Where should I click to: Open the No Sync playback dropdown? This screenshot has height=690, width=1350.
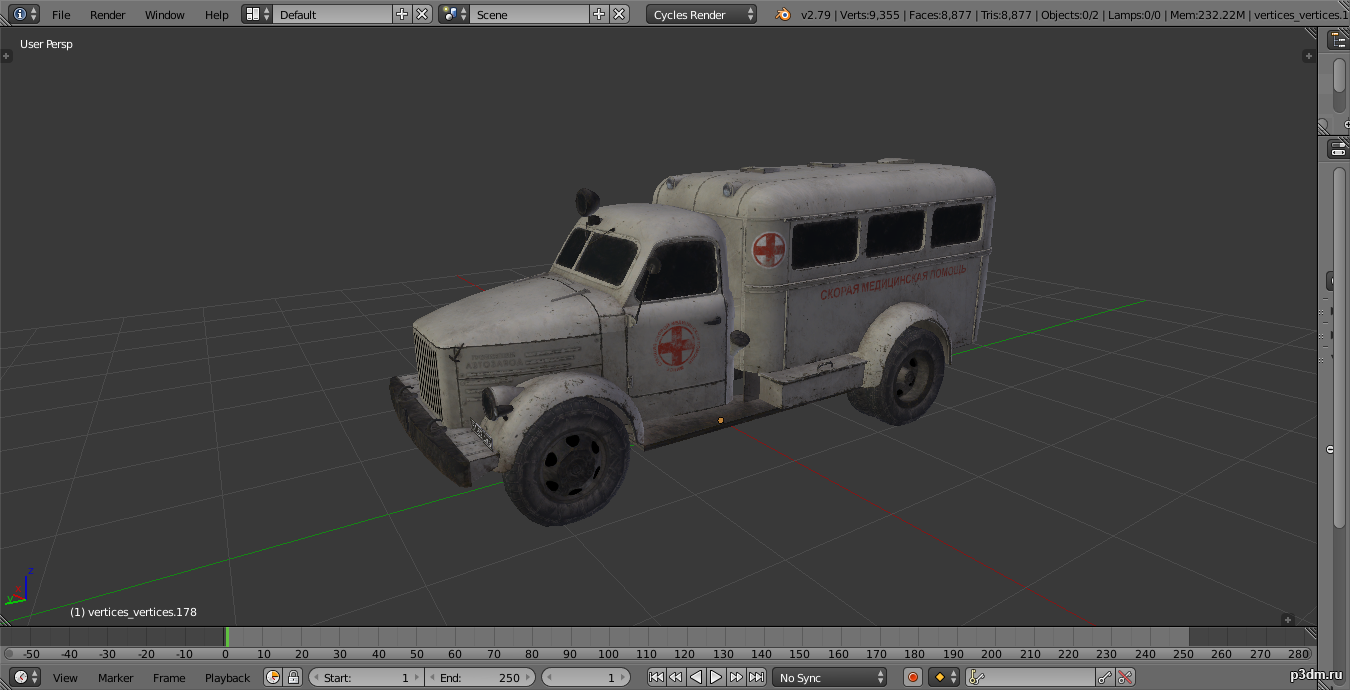(831, 677)
